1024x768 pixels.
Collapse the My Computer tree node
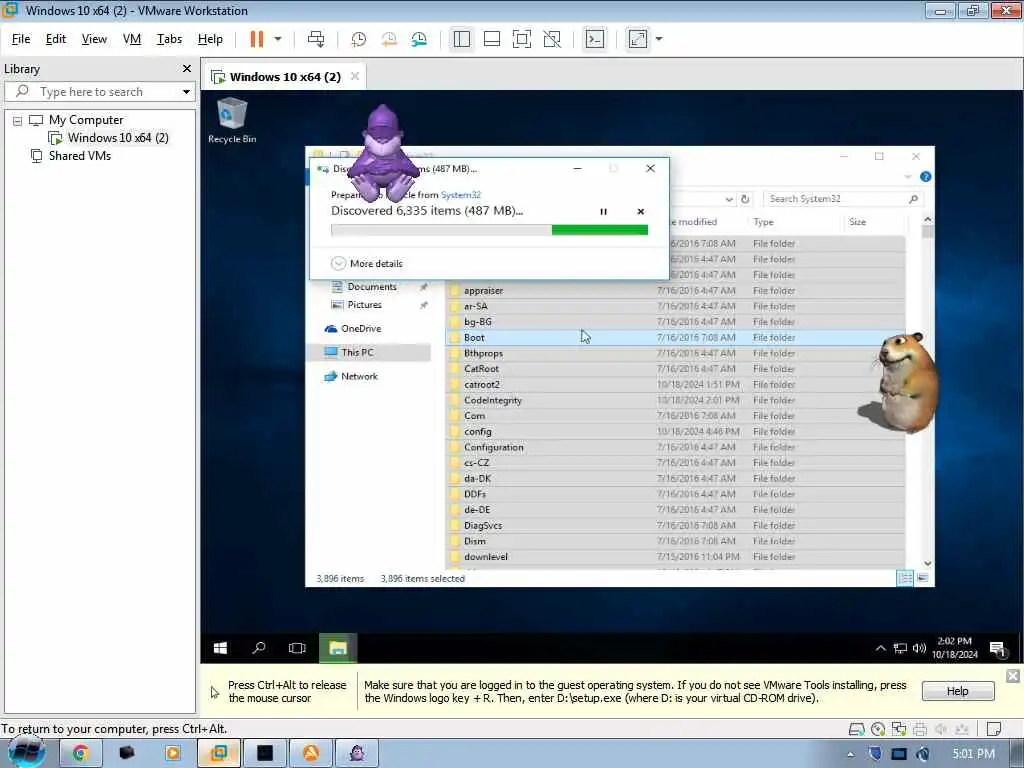18,121
